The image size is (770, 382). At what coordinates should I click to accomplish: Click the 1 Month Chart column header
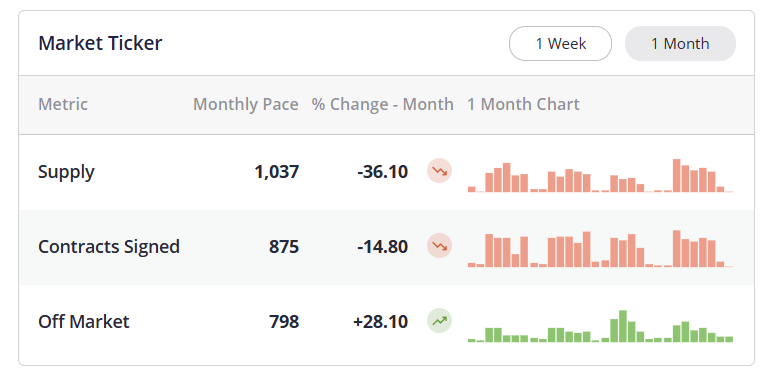pos(523,104)
